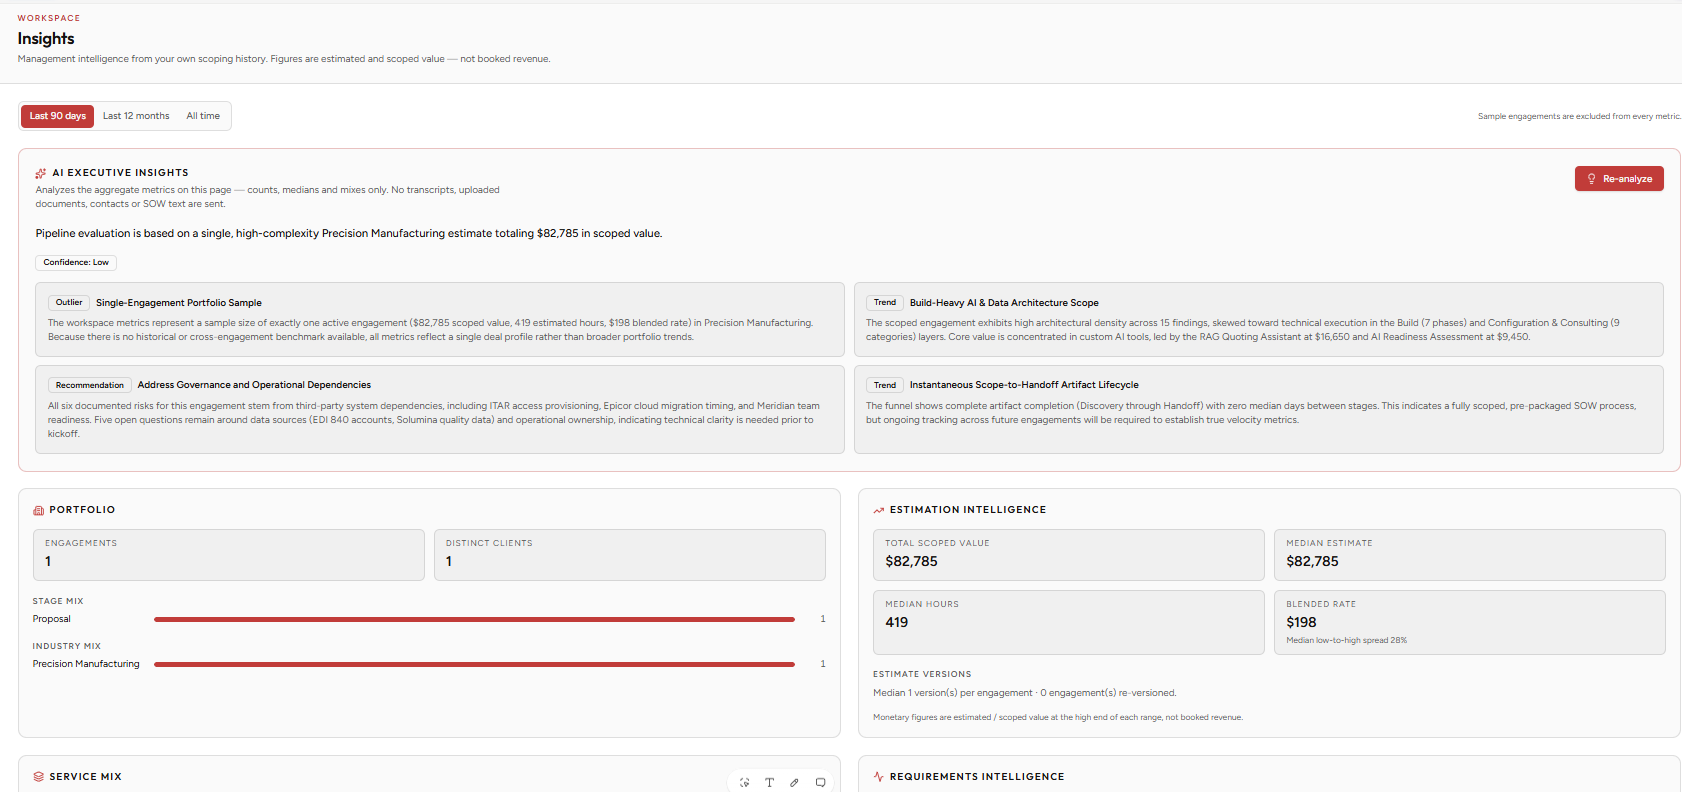Viewport: 1682px width, 792px height.
Task: Click the 'Proposal' stage label
Action: (52, 620)
